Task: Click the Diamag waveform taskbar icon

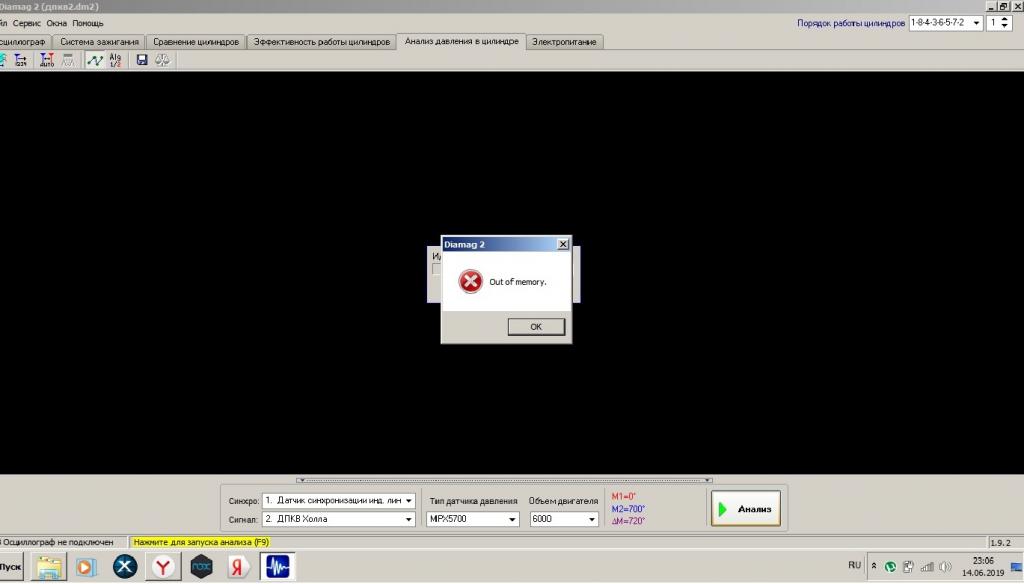Action: (278, 566)
